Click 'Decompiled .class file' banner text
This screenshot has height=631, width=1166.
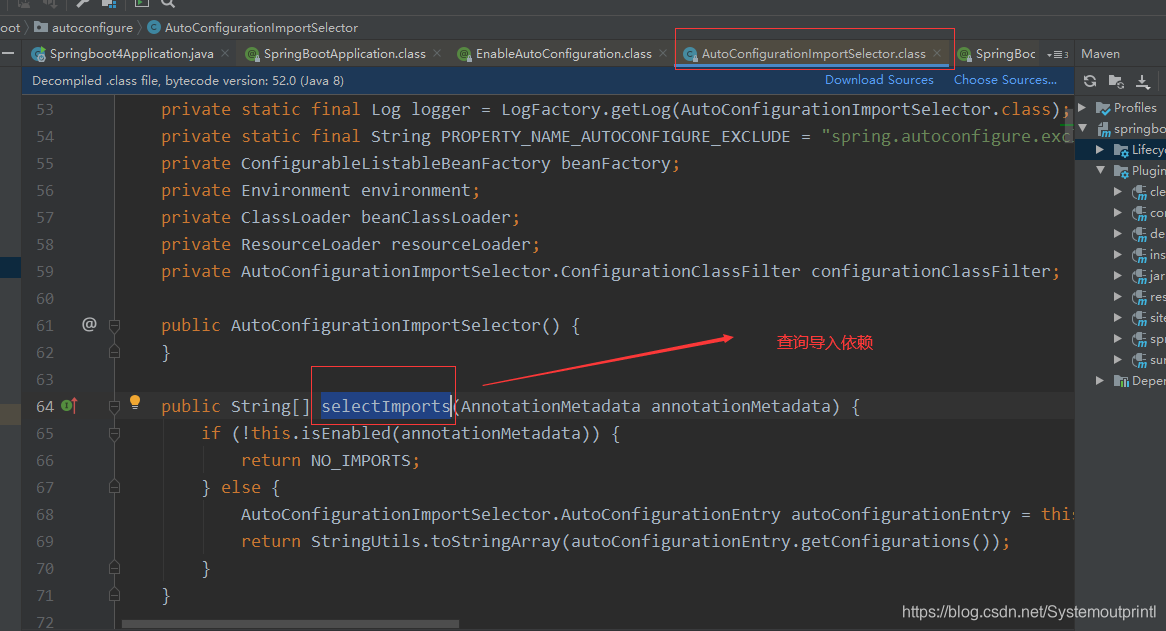coord(187,80)
